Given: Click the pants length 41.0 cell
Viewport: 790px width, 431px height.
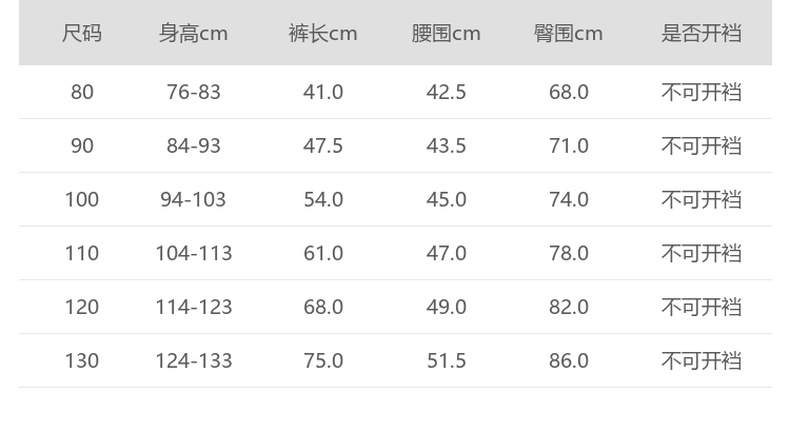Looking at the screenshot, I should pyautogui.click(x=323, y=92).
